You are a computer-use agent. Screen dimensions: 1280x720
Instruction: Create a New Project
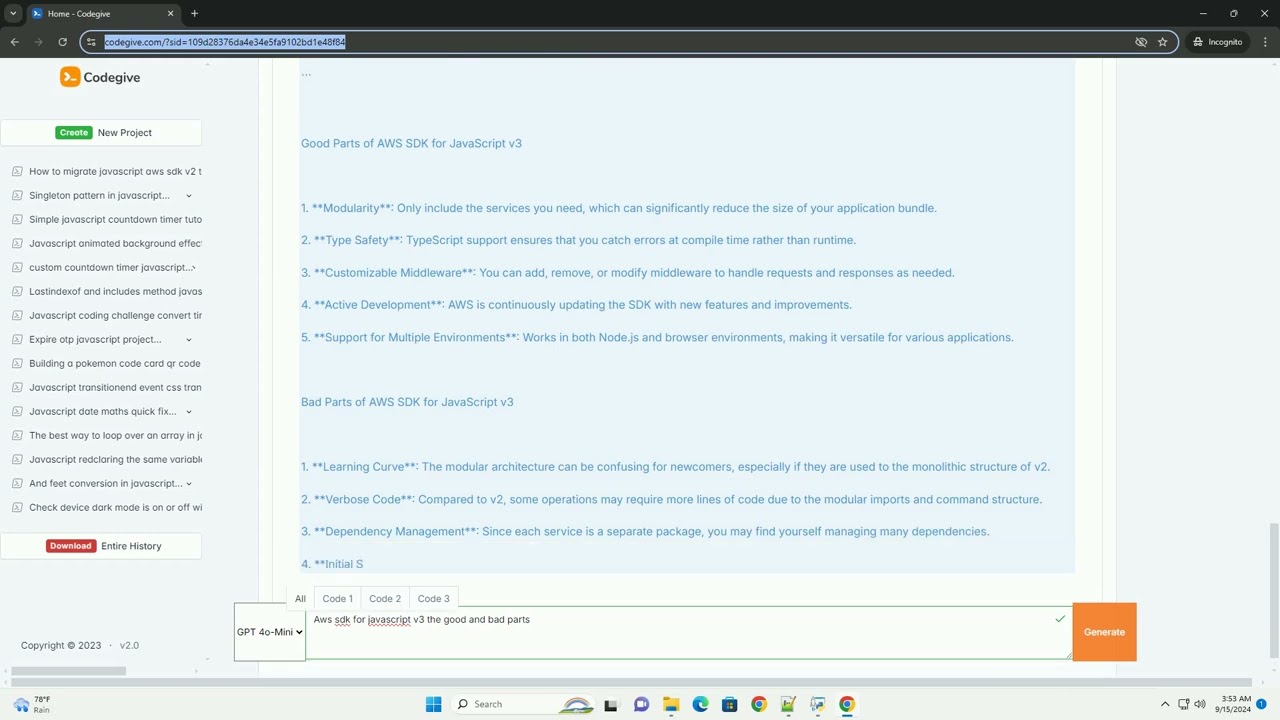[x=101, y=132]
